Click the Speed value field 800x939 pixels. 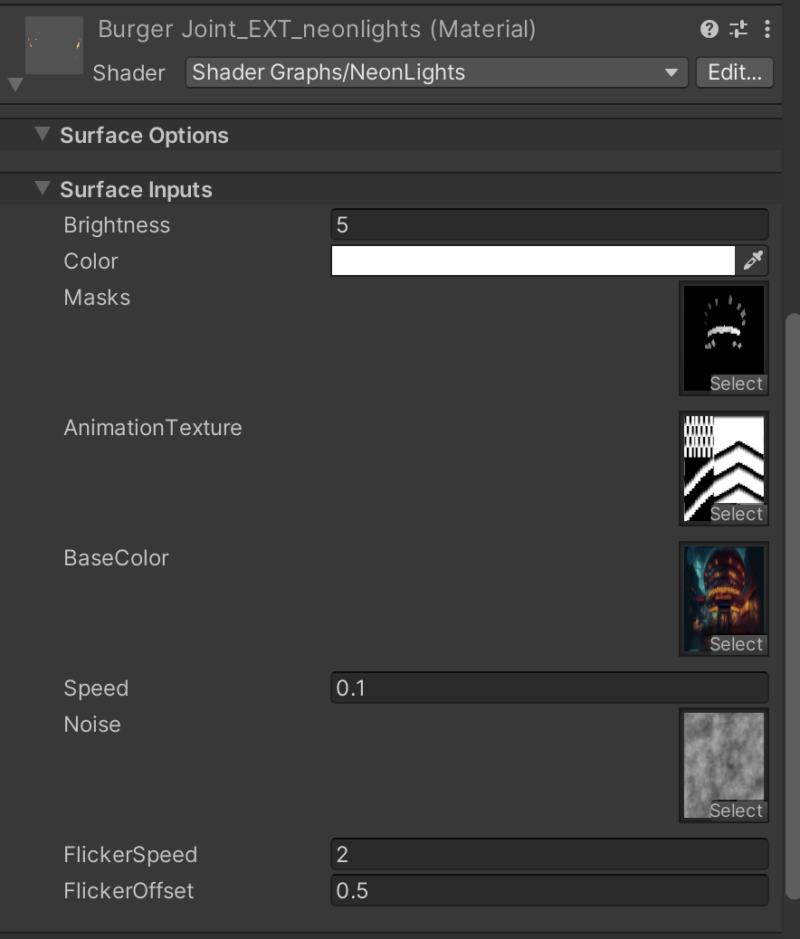[549, 688]
